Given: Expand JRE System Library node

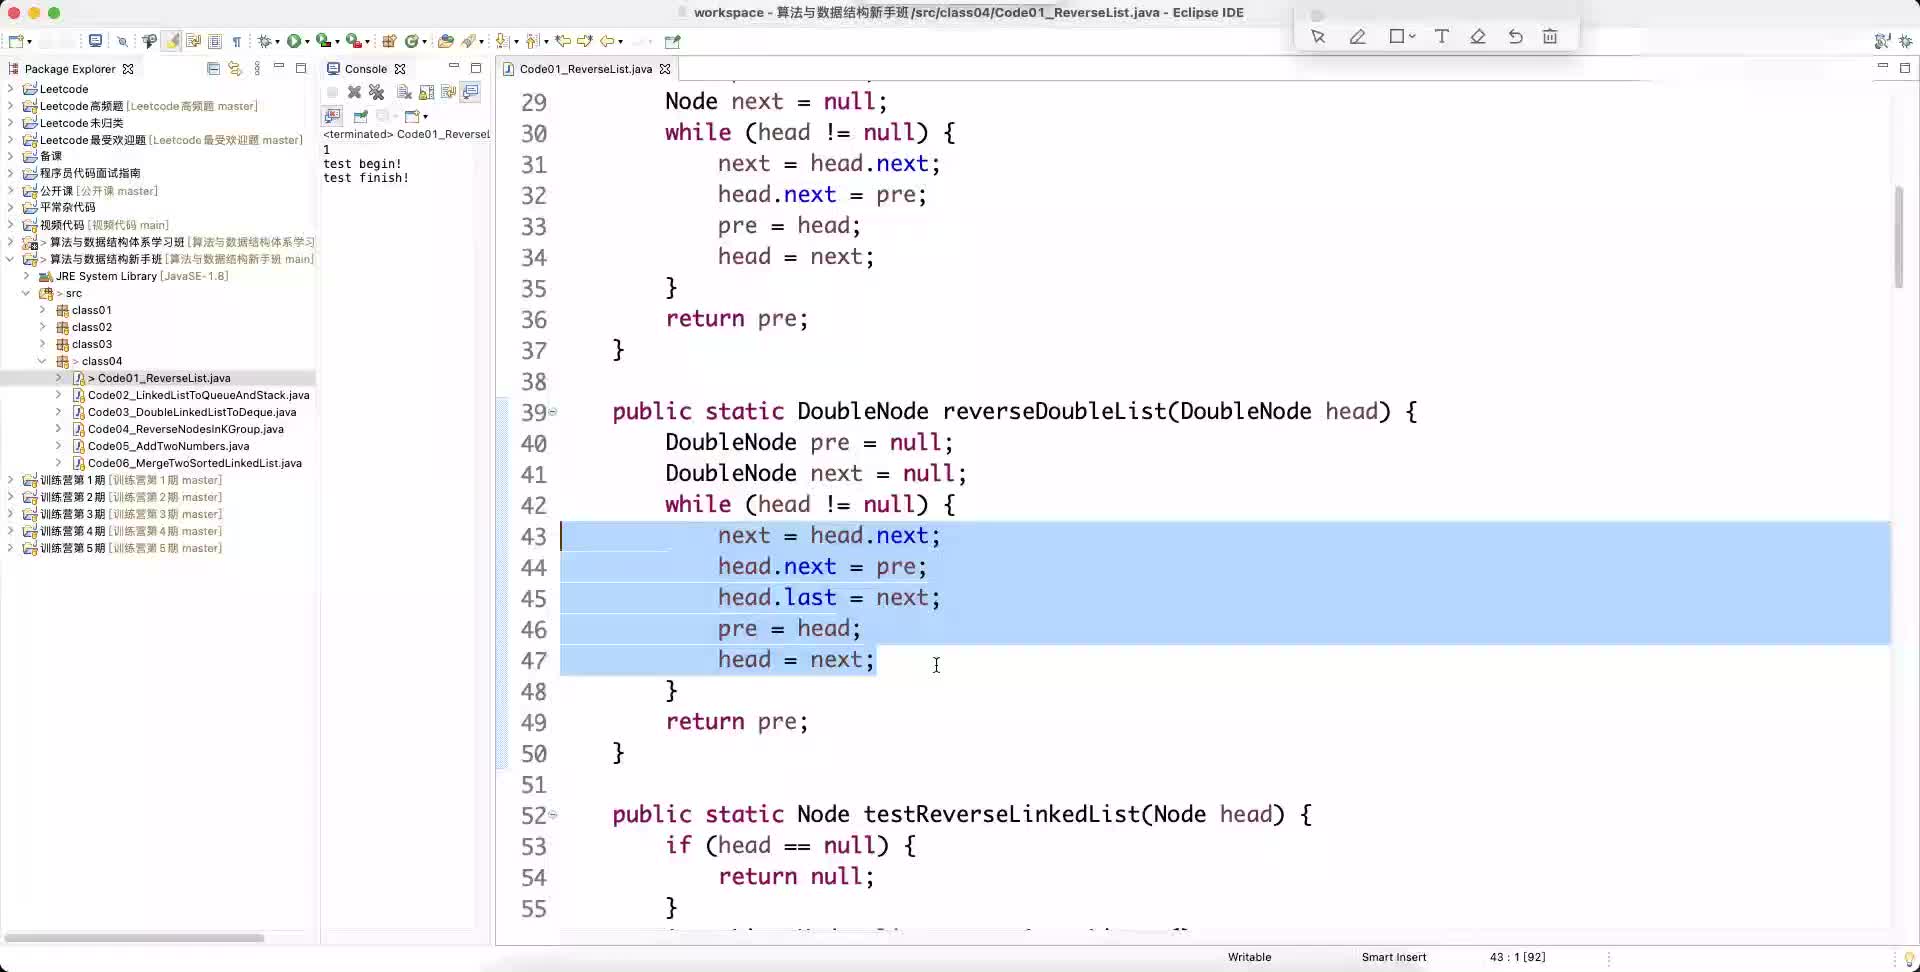Looking at the screenshot, I should click(26, 276).
